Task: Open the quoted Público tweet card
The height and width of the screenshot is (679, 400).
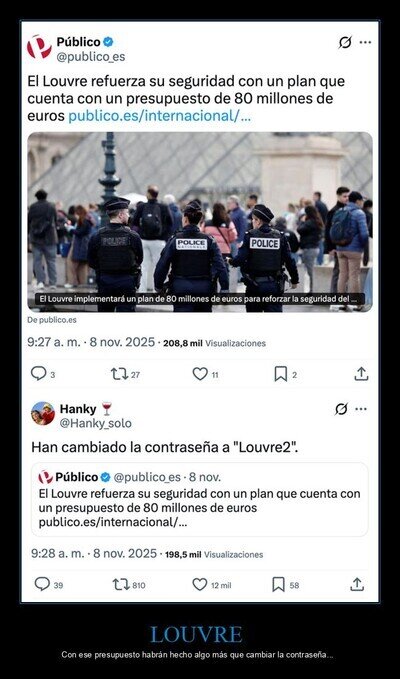Action: click(x=200, y=500)
